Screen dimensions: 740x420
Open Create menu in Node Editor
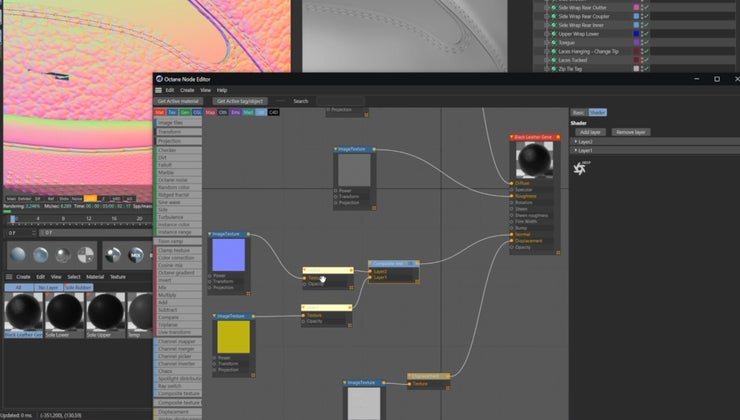tap(187, 90)
